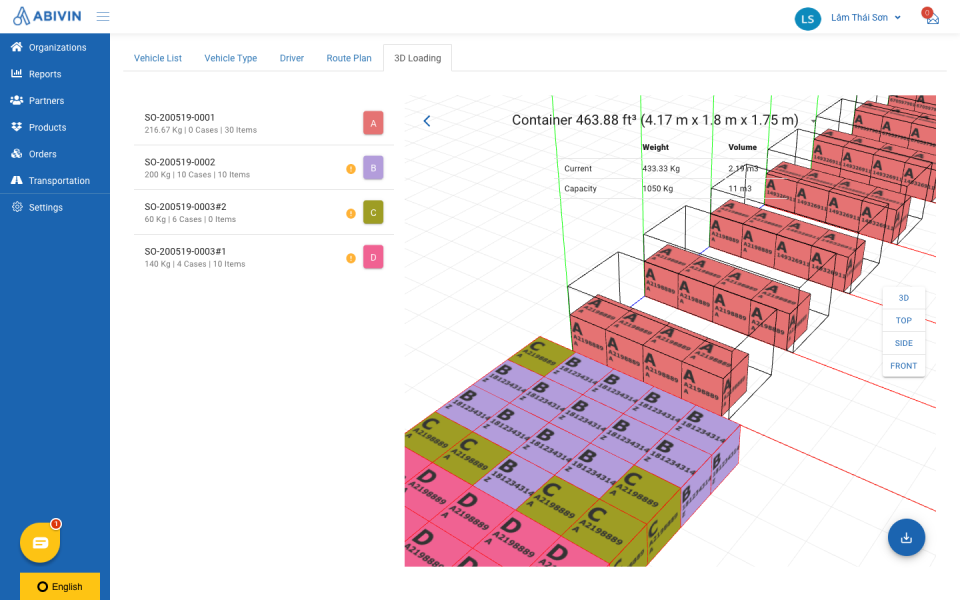
Task: Open the Vehicle List tab
Action: coord(158,58)
